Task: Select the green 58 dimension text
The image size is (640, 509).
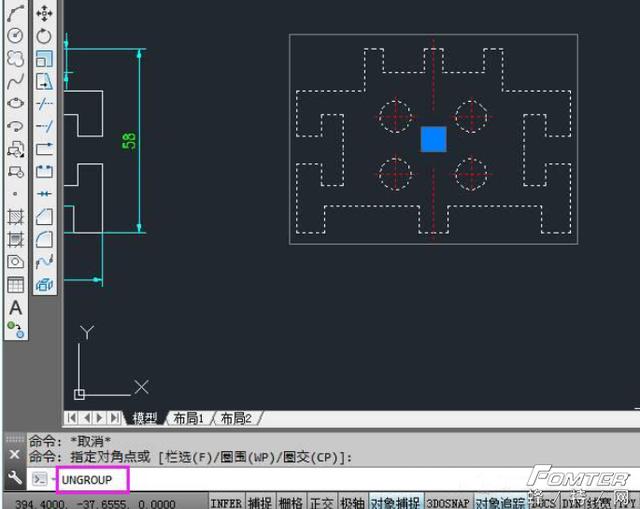Action: [129, 141]
